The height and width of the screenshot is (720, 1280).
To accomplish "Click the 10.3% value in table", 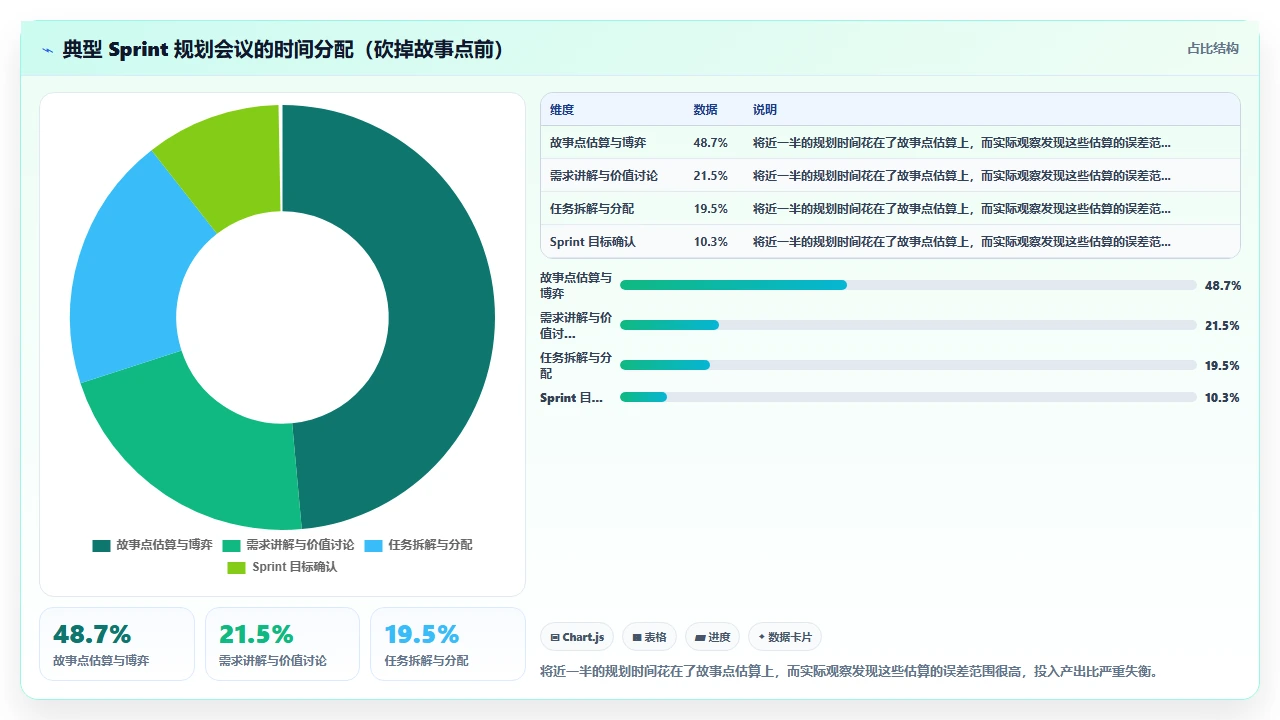I will click(x=710, y=242).
